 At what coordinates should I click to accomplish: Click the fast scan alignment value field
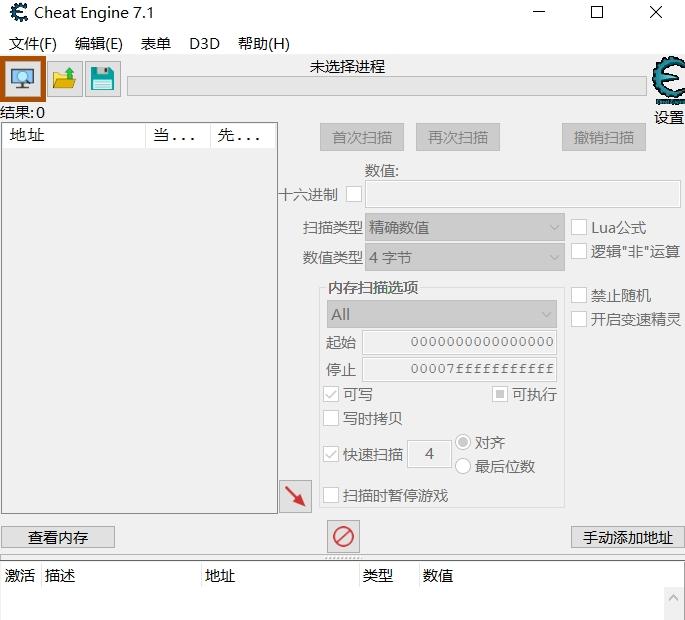tap(429, 454)
